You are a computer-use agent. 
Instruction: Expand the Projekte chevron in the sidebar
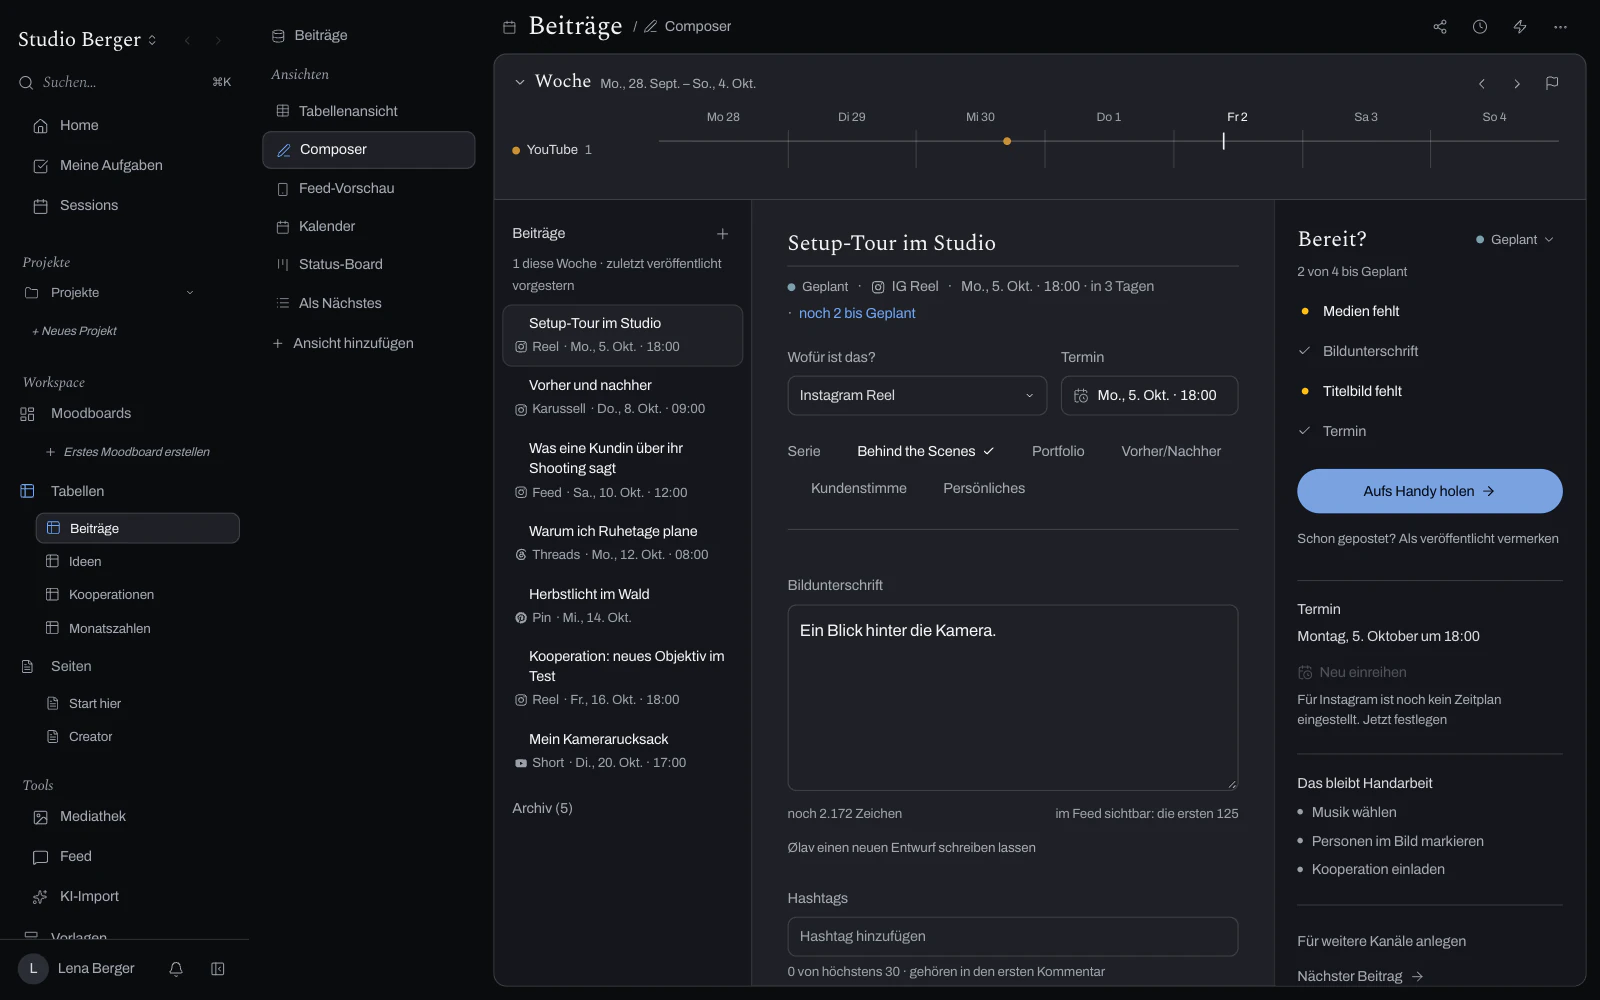point(190,293)
